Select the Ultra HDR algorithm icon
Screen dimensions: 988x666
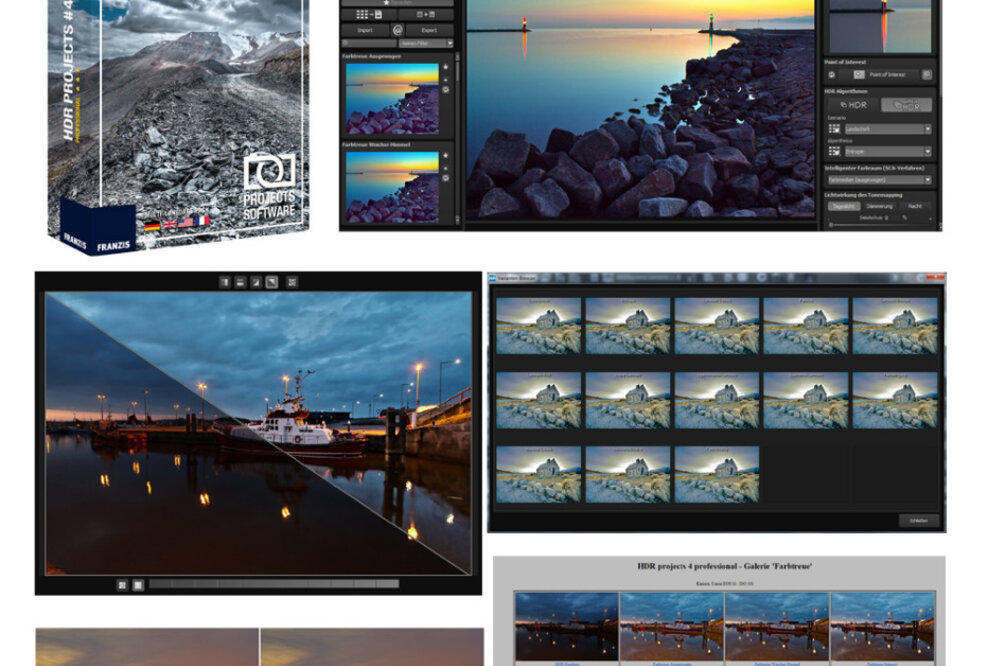(906, 105)
